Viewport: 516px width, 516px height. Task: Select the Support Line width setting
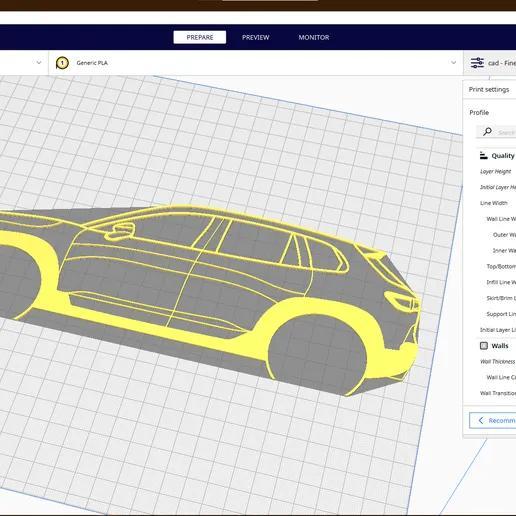[501, 314]
